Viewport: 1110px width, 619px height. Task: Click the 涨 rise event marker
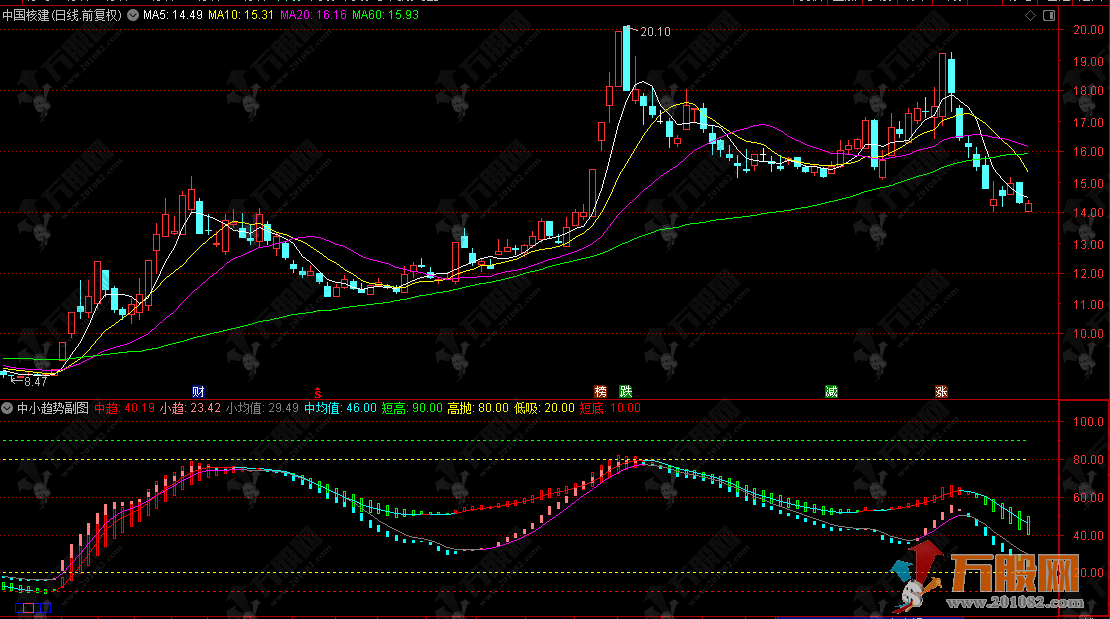tap(941, 390)
